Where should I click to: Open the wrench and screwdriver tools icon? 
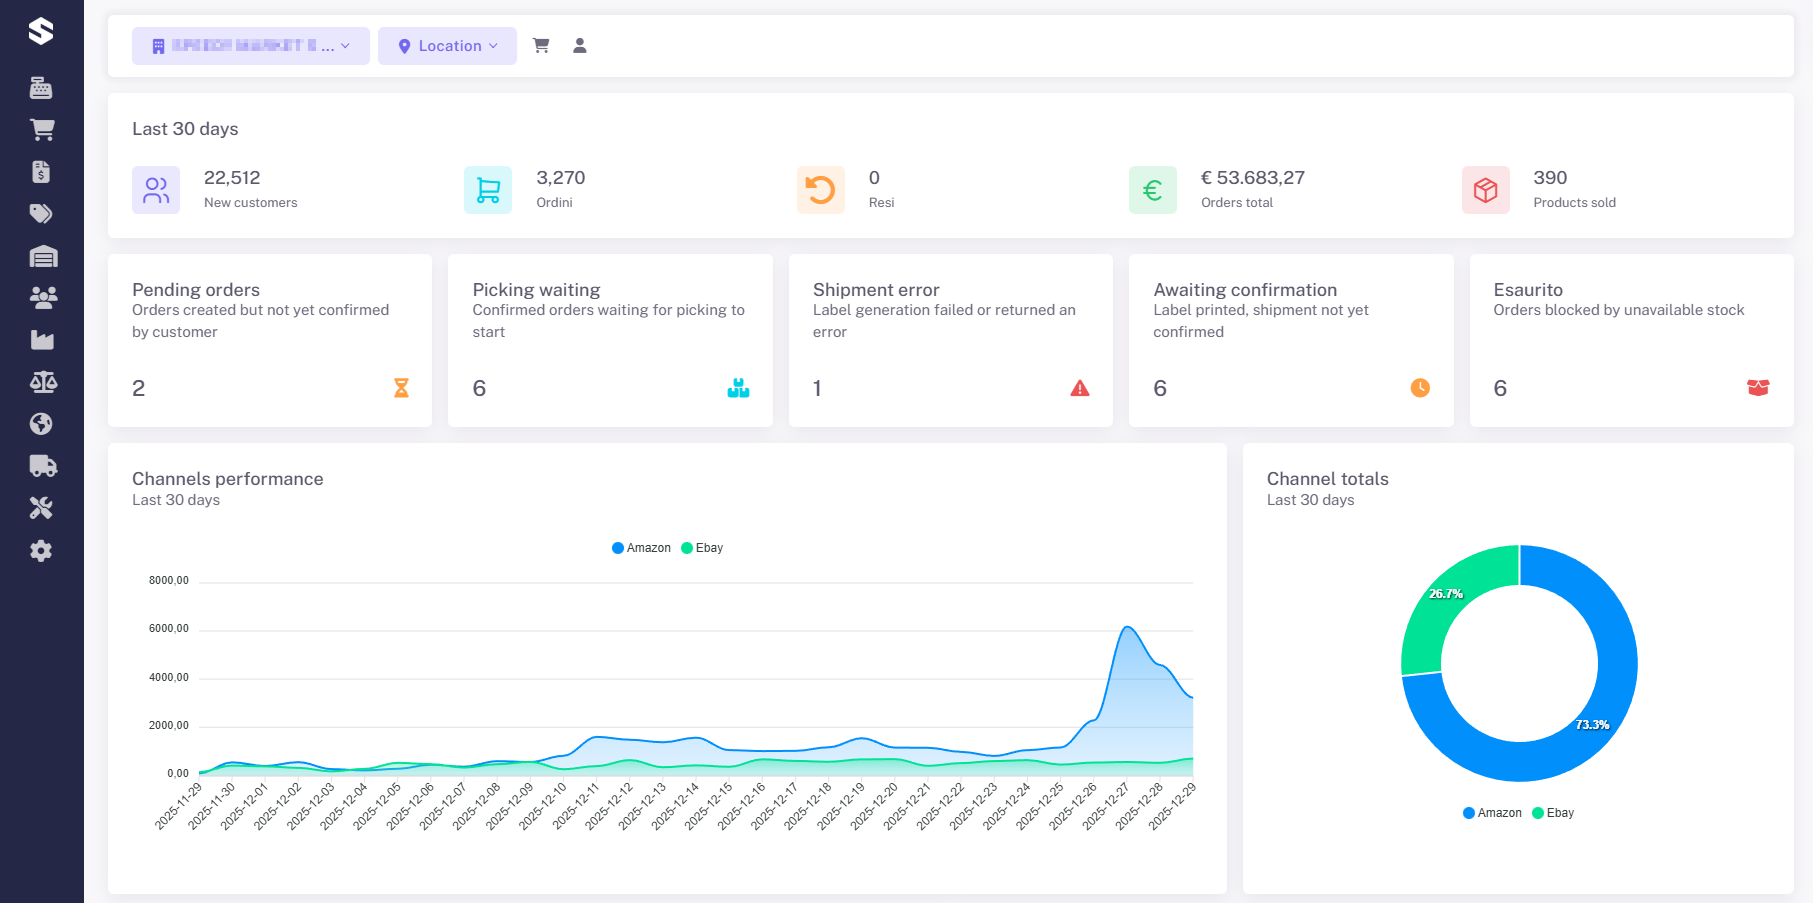[41, 508]
